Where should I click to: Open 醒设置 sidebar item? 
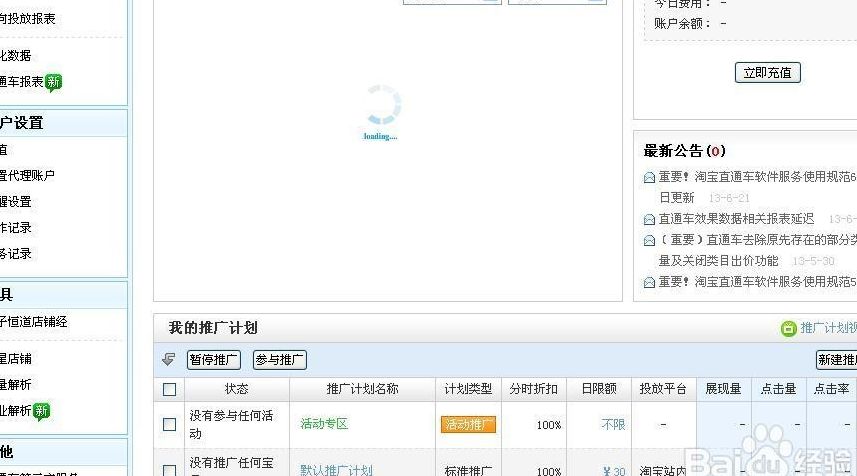pyautogui.click(x=15, y=202)
